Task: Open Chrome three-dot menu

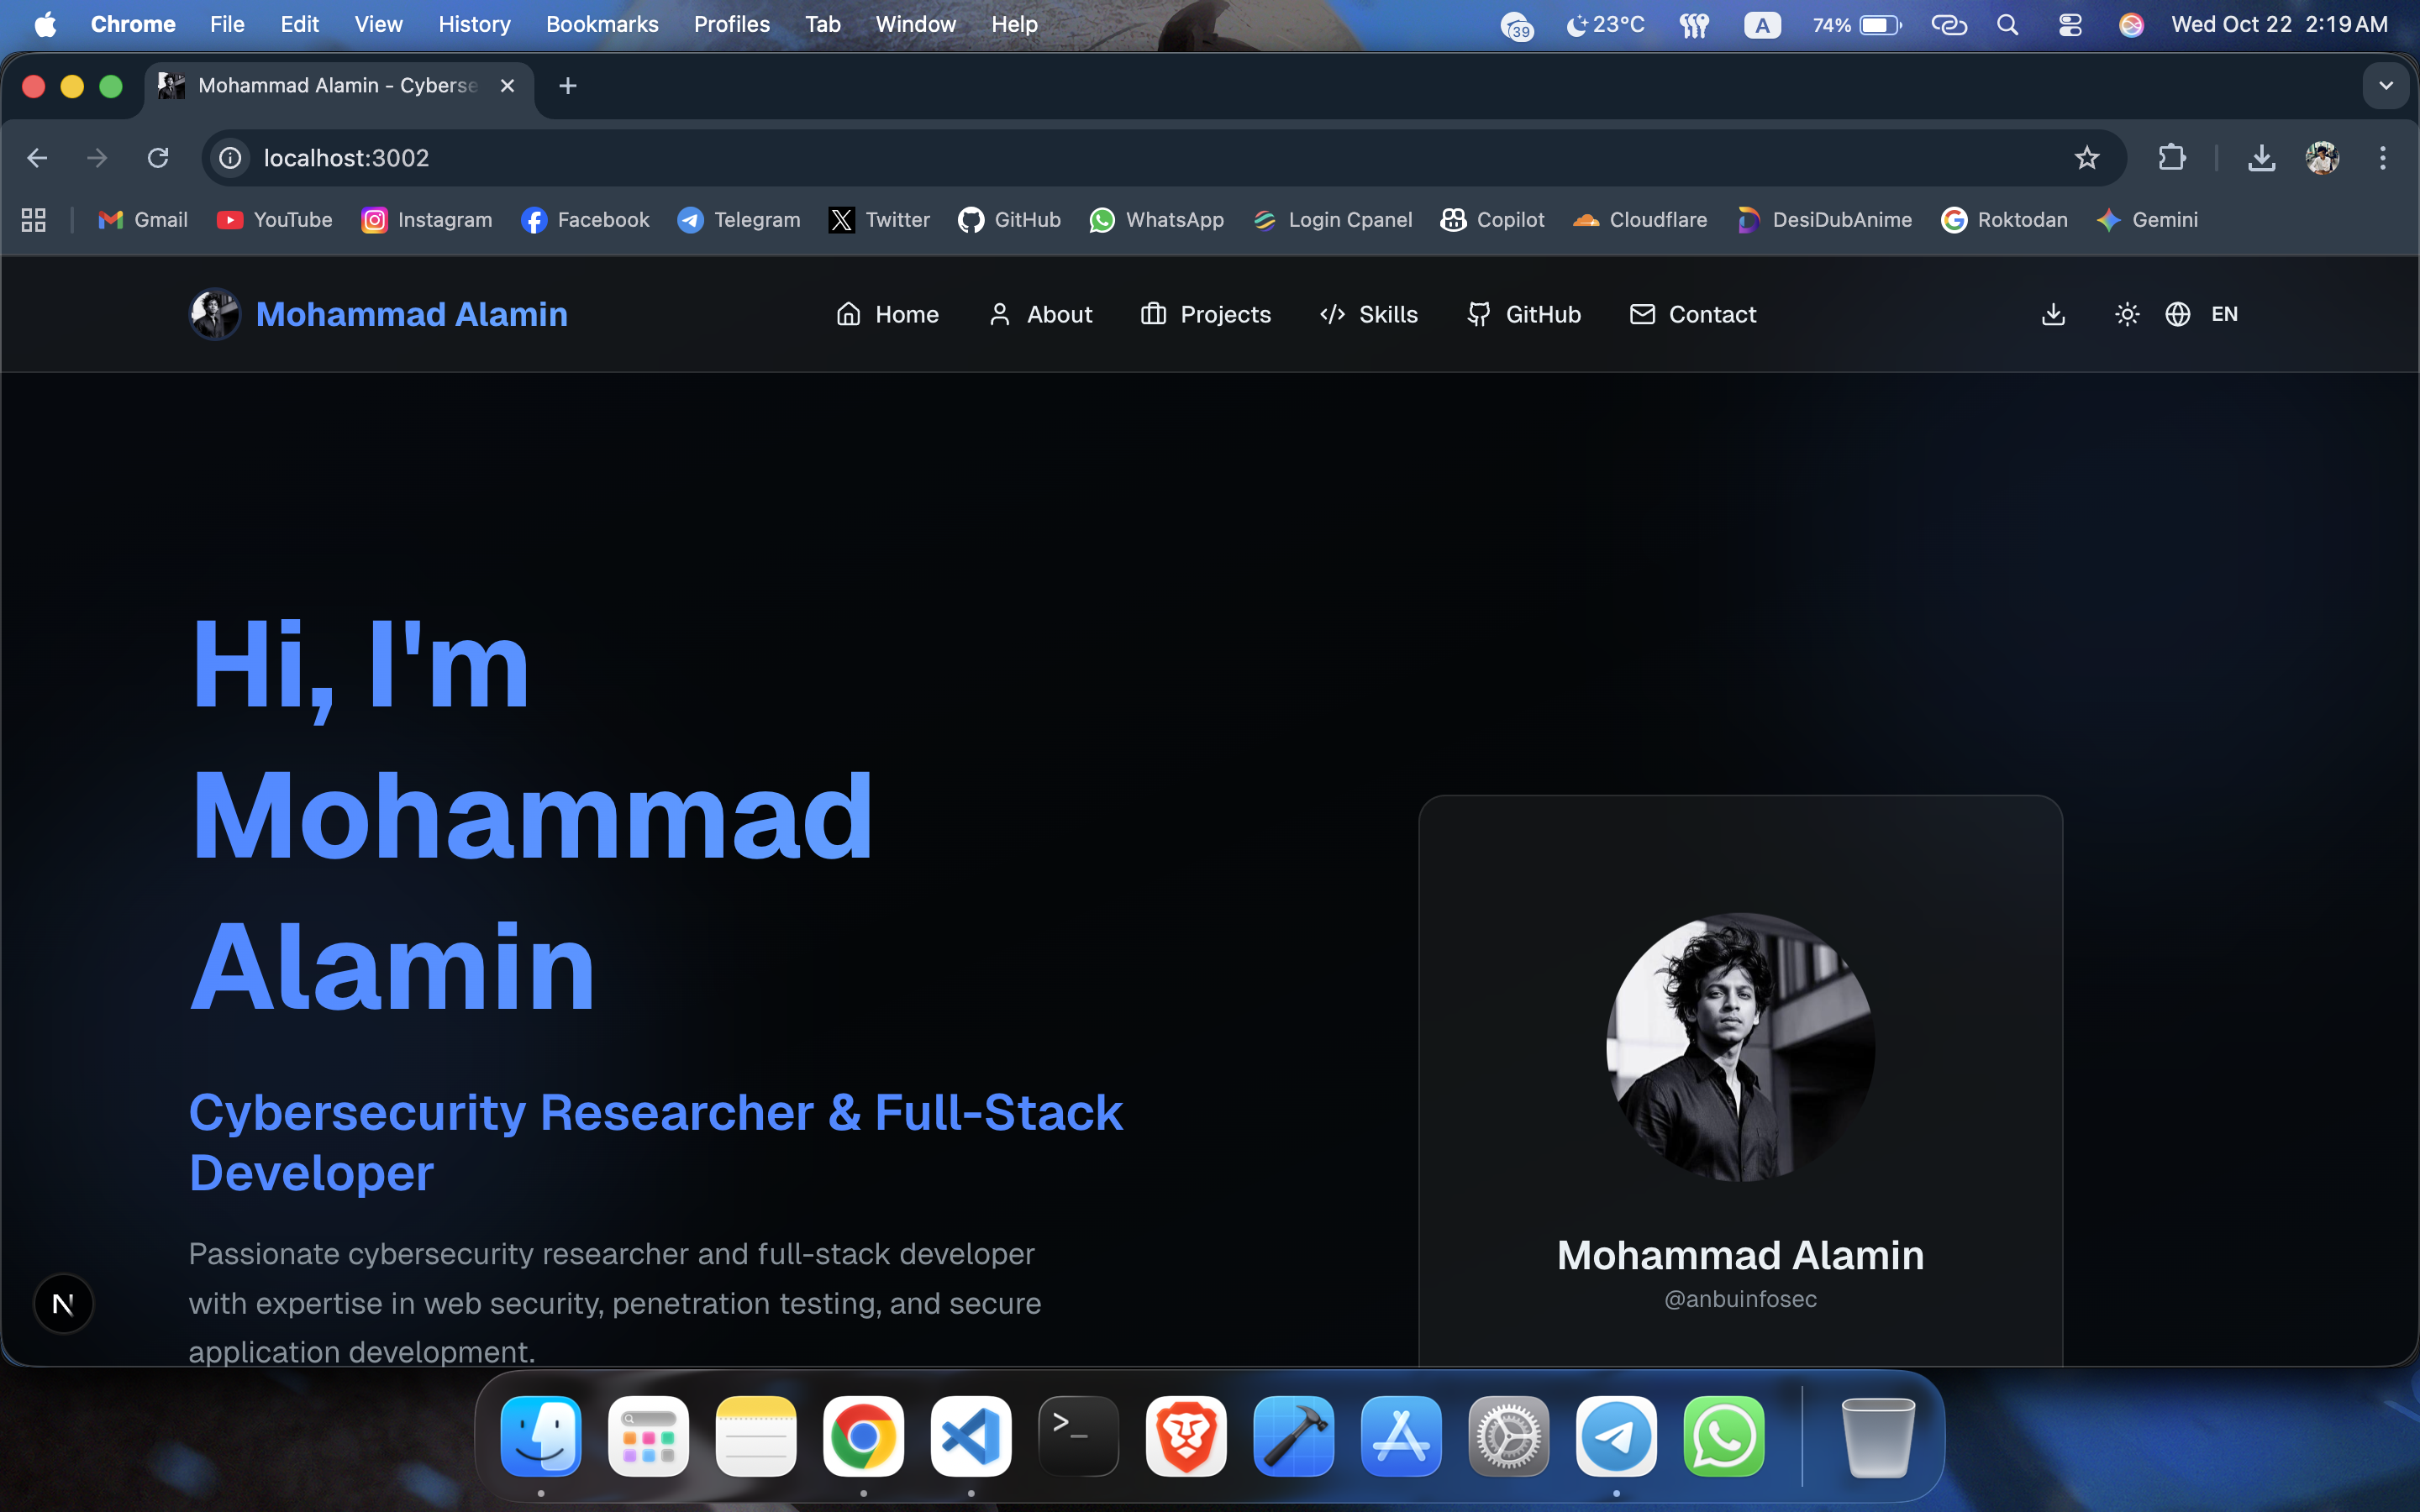Action: [2382, 158]
